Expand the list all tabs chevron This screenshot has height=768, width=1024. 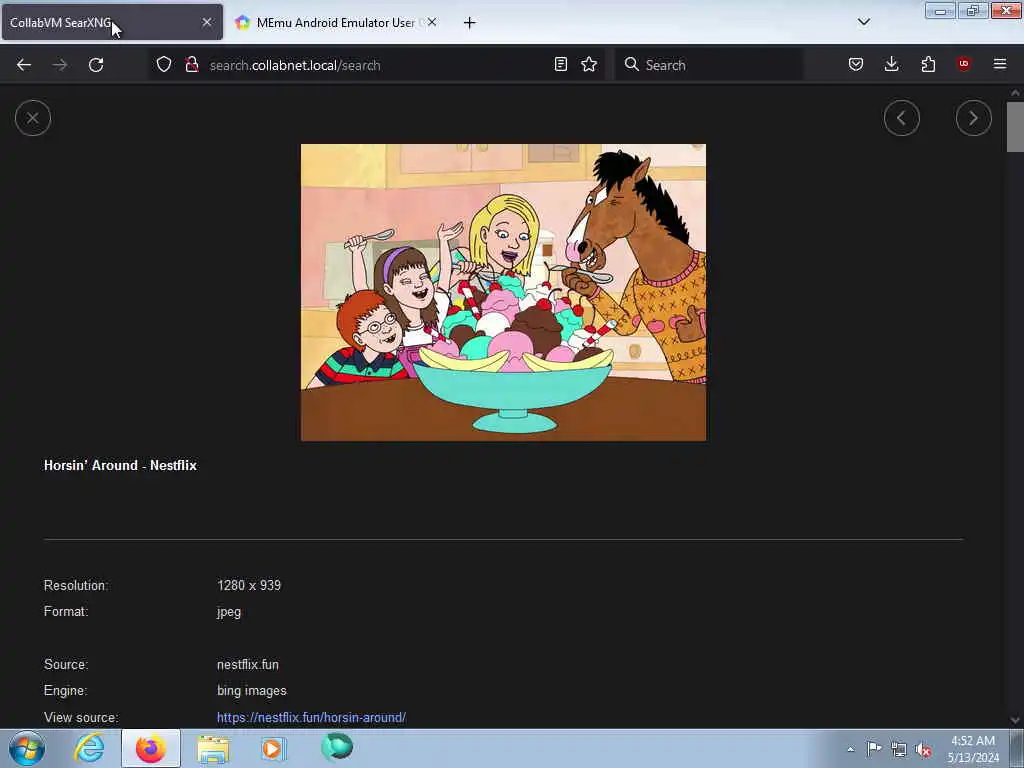pyautogui.click(x=863, y=22)
